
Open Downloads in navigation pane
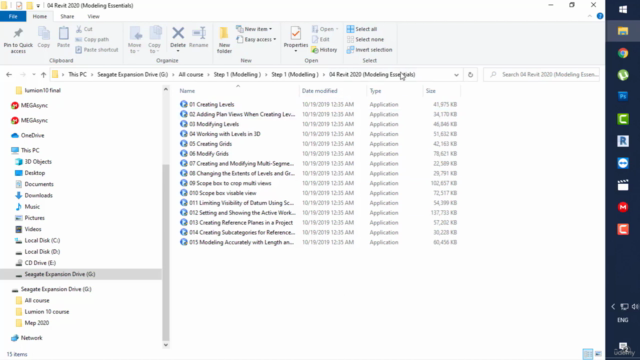click(x=38, y=195)
